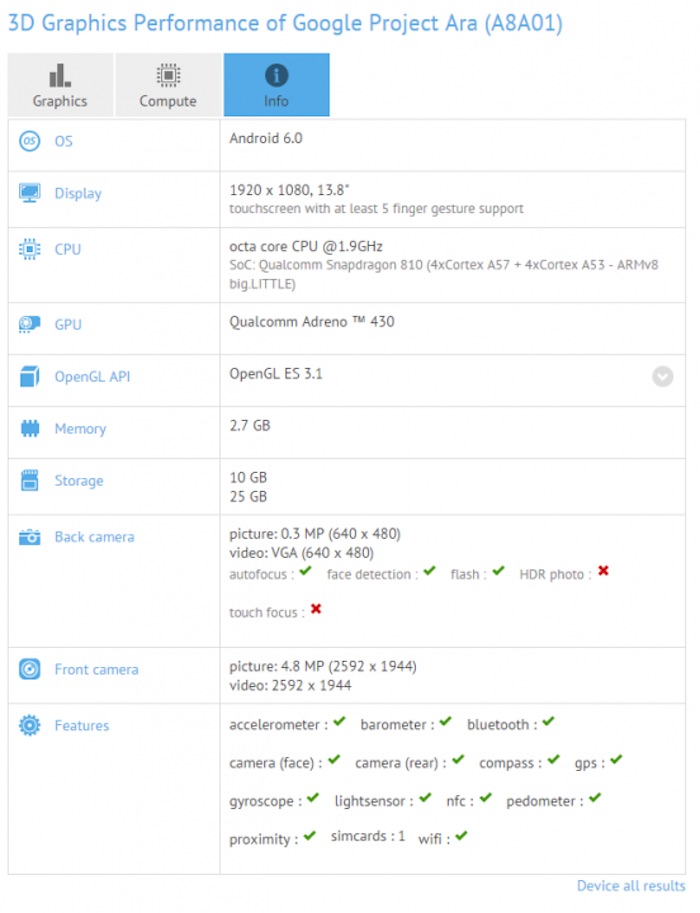Open the Device all results link
This screenshot has height=913, width=700.
(631, 886)
